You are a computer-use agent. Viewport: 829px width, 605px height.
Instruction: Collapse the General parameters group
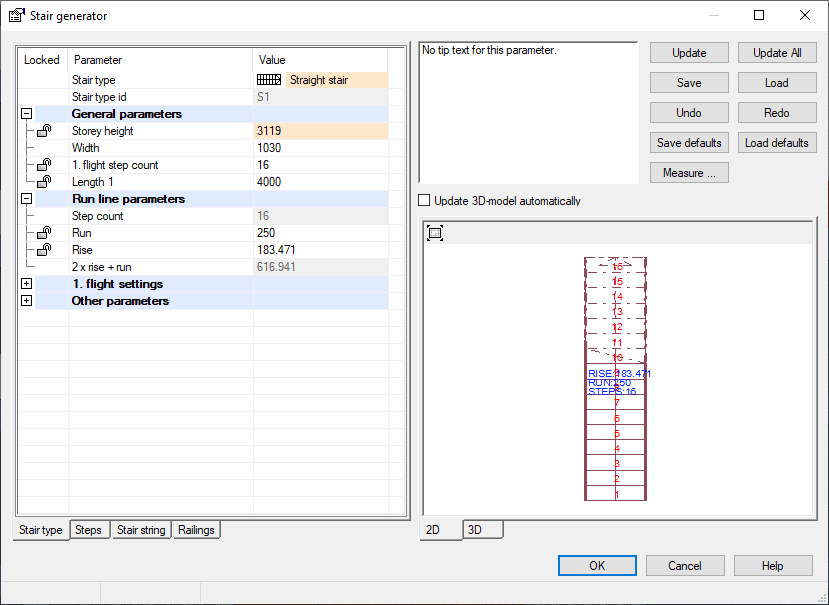26,114
